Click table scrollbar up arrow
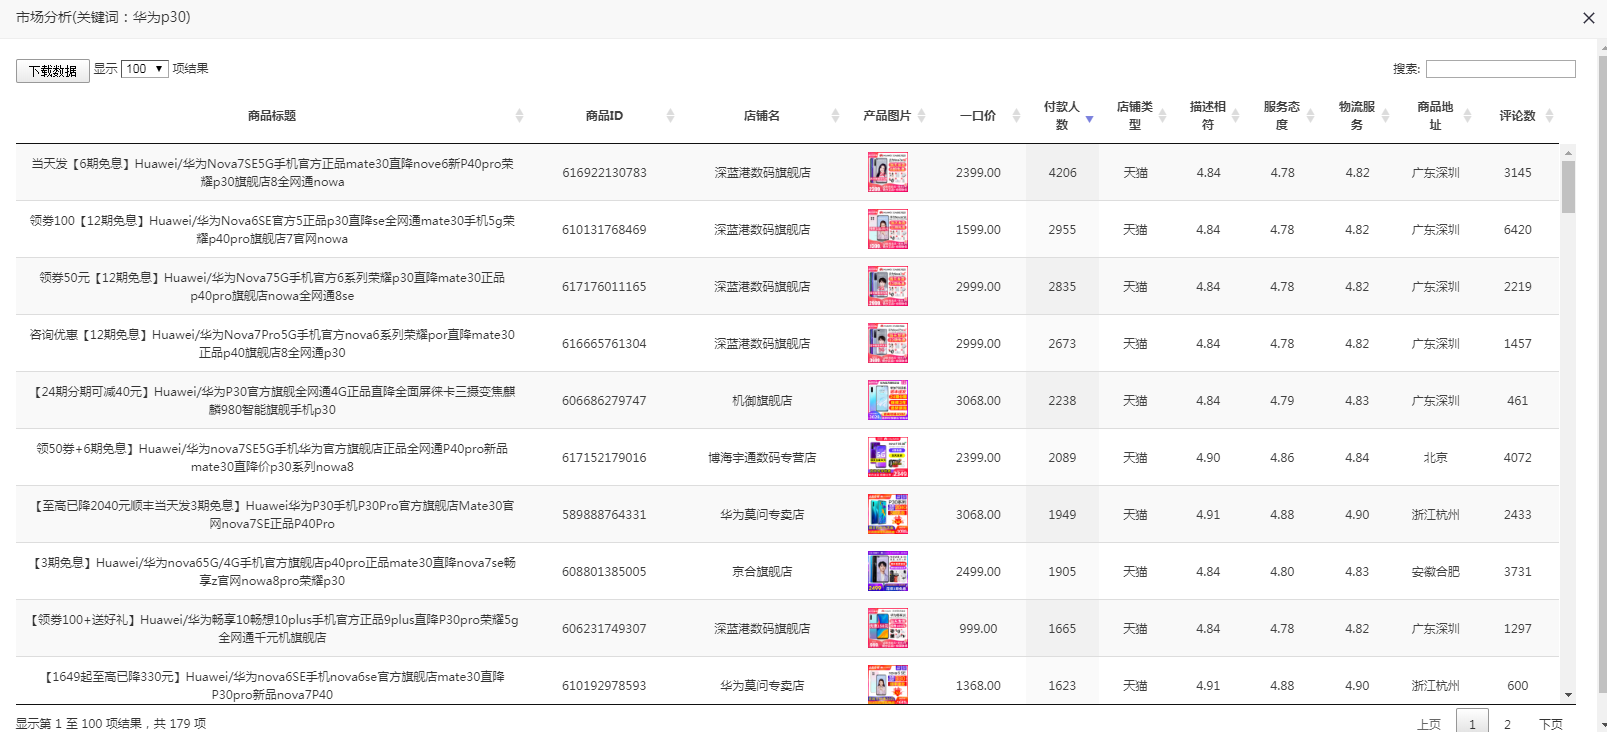The width and height of the screenshot is (1607, 732). (x=1568, y=153)
